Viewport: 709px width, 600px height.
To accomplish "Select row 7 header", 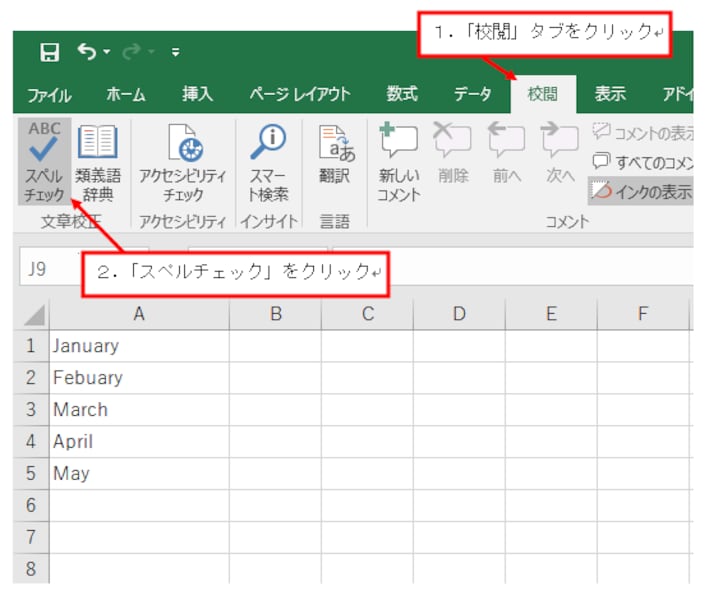I will (x=31, y=537).
